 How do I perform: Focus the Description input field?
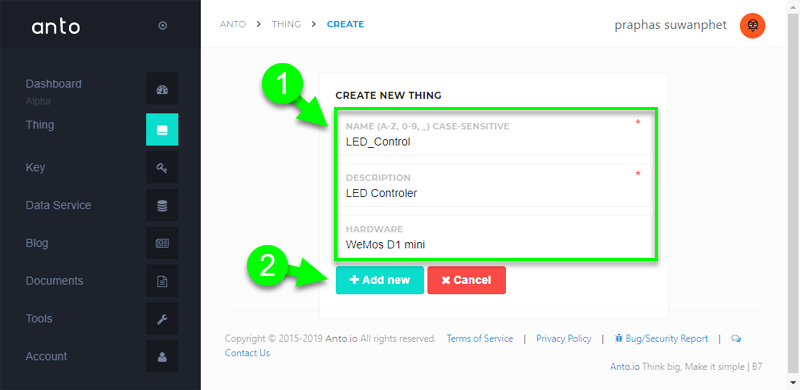click(x=495, y=186)
